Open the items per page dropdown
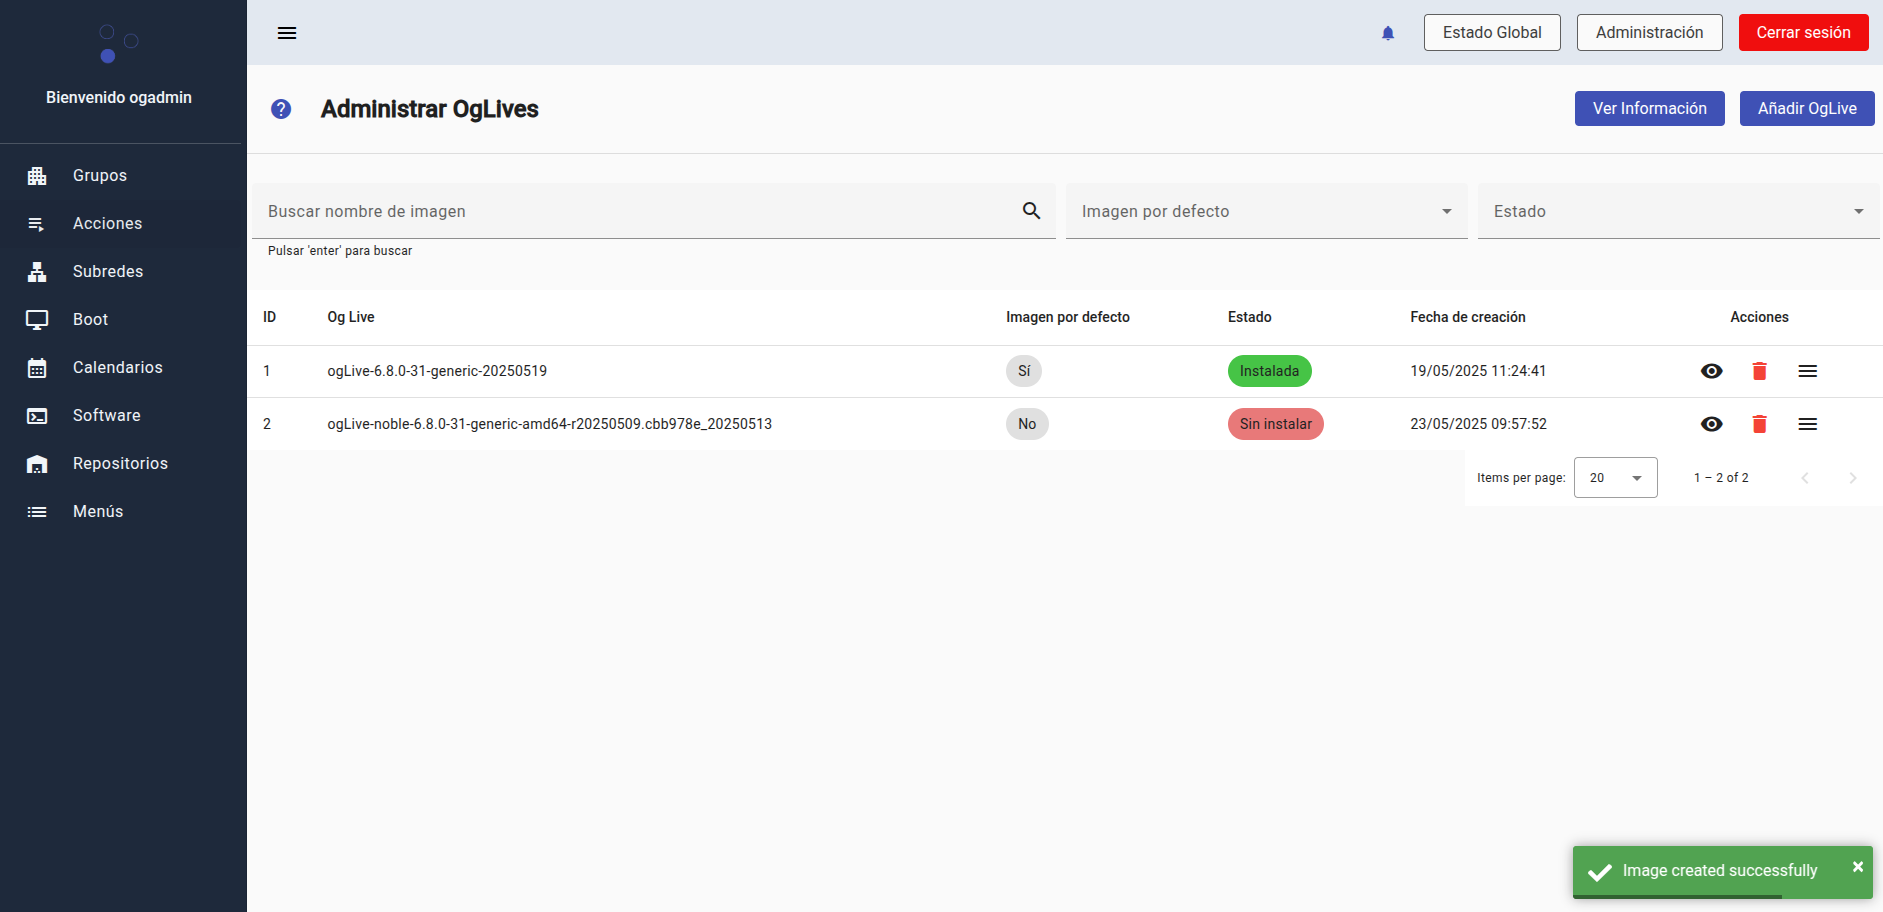1883x912 pixels. [x=1615, y=478]
